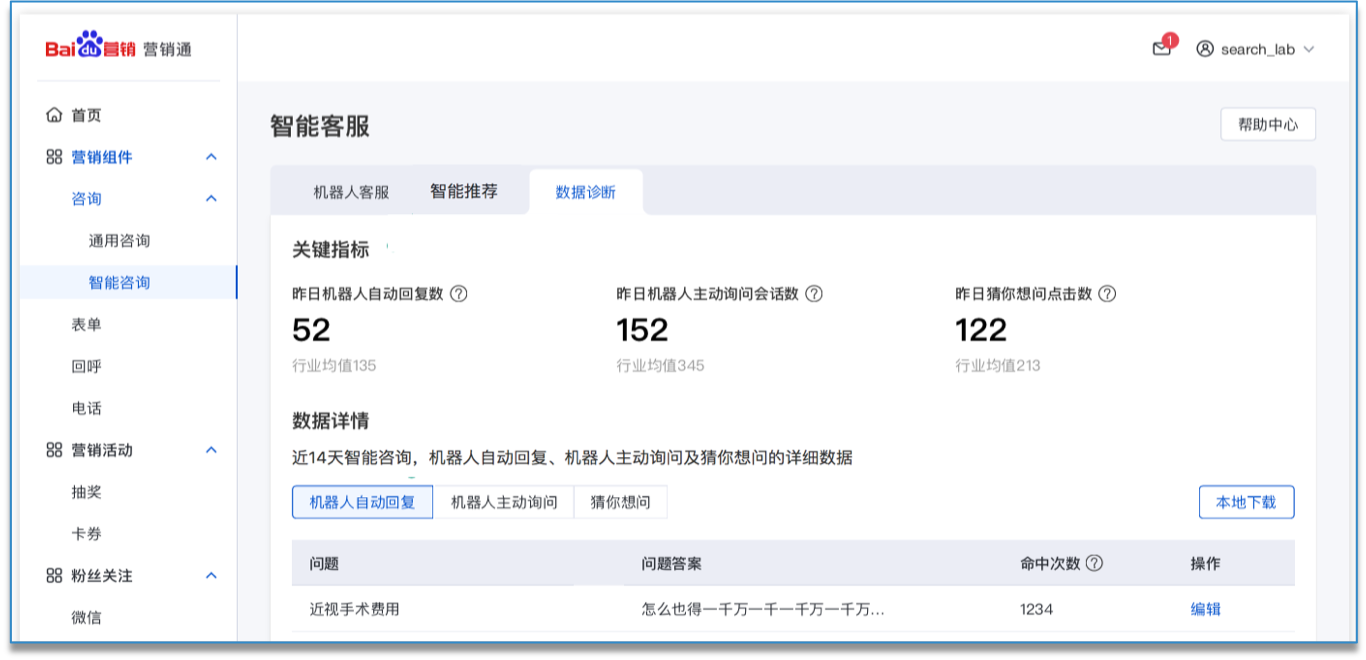Collapse the 营销组件 sidebar section
This screenshot has height=660, width=1366.
tap(211, 157)
